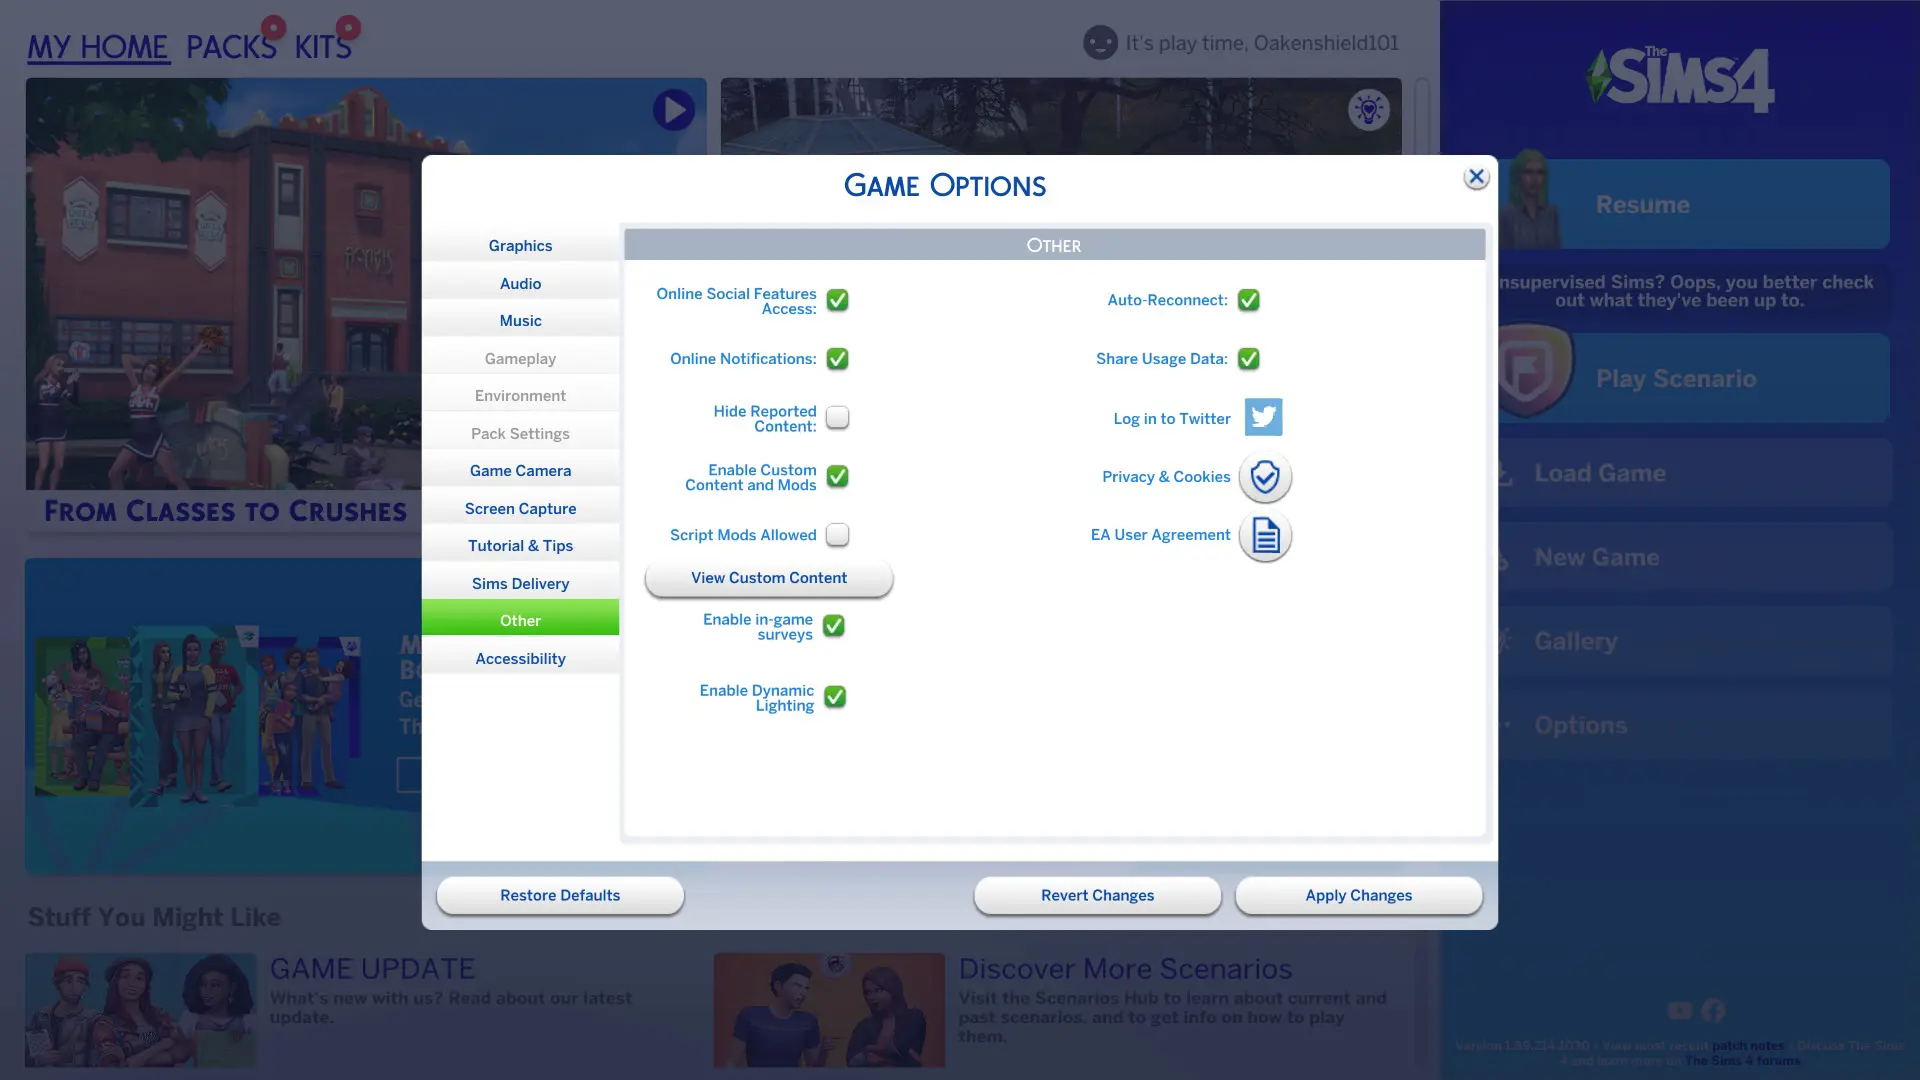Click the play button on left banner
This screenshot has width=1920, height=1080.
click(675, 107)
